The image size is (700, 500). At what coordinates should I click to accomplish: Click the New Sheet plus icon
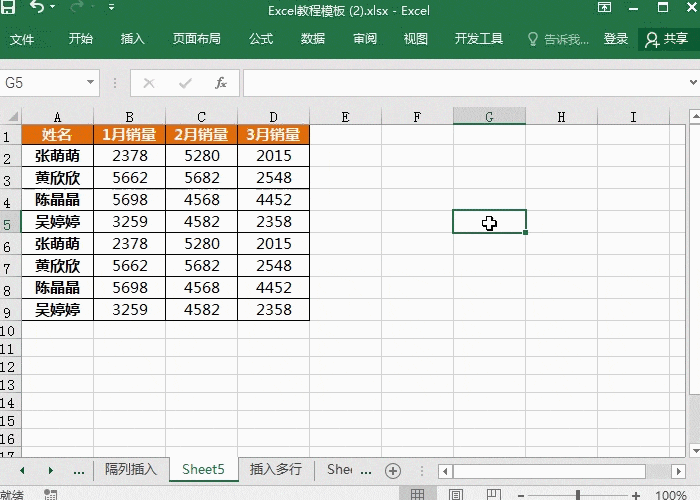click(x=393, y=471)
